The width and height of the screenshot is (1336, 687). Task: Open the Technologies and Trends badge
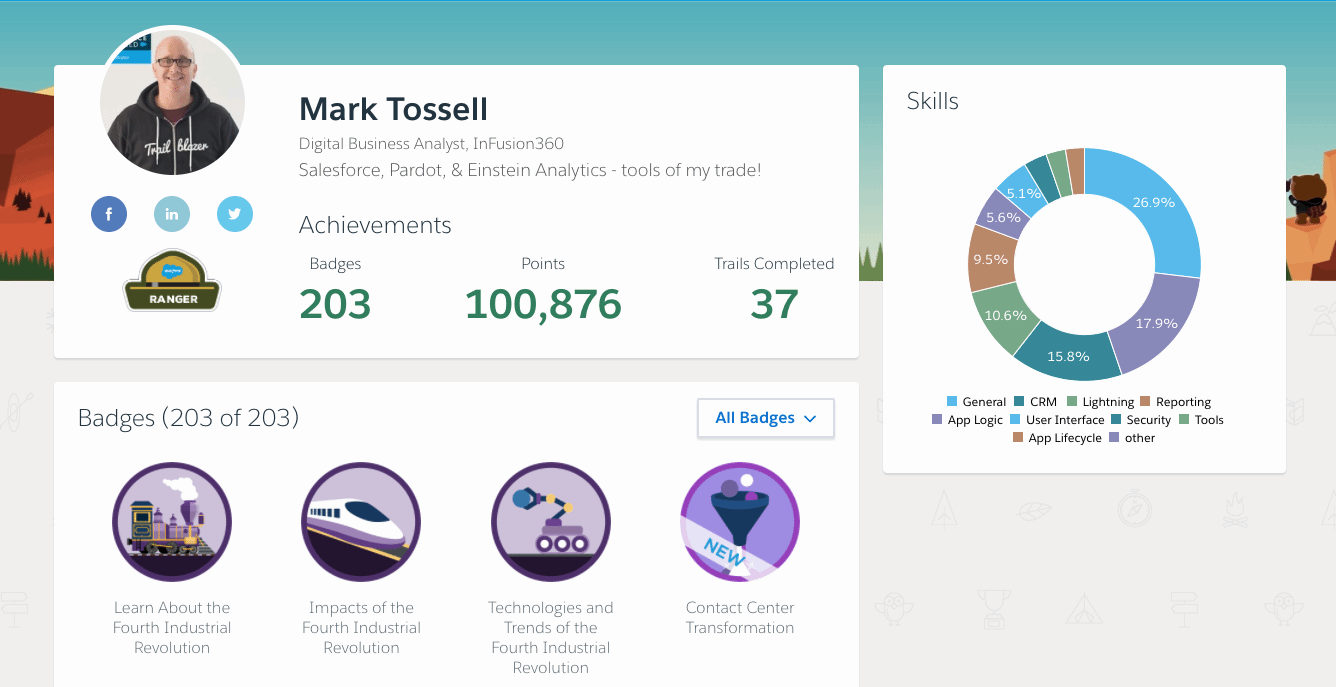(550, 521)
